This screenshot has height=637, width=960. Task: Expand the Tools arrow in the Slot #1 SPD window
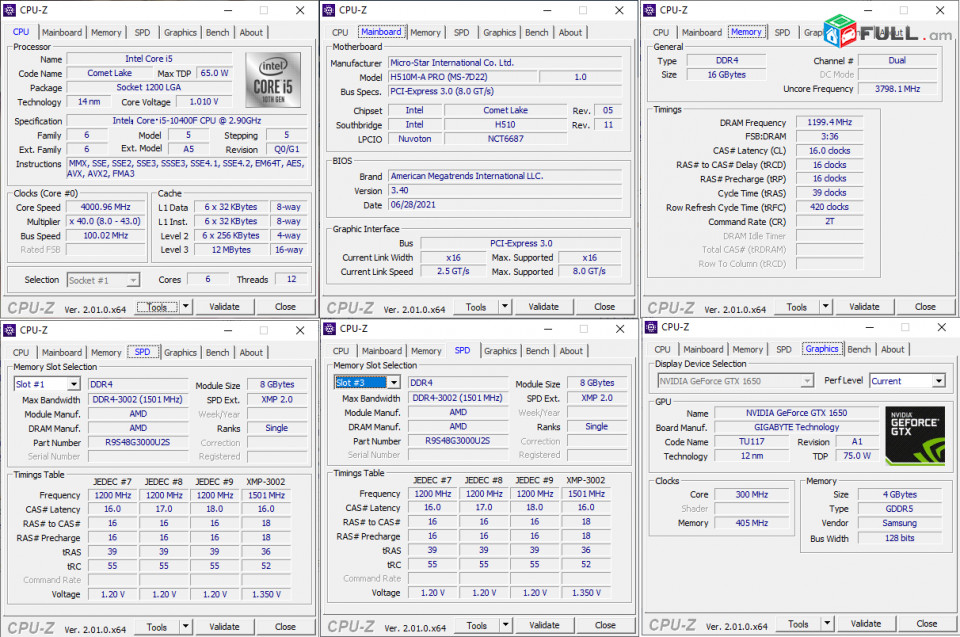[186, 627]
